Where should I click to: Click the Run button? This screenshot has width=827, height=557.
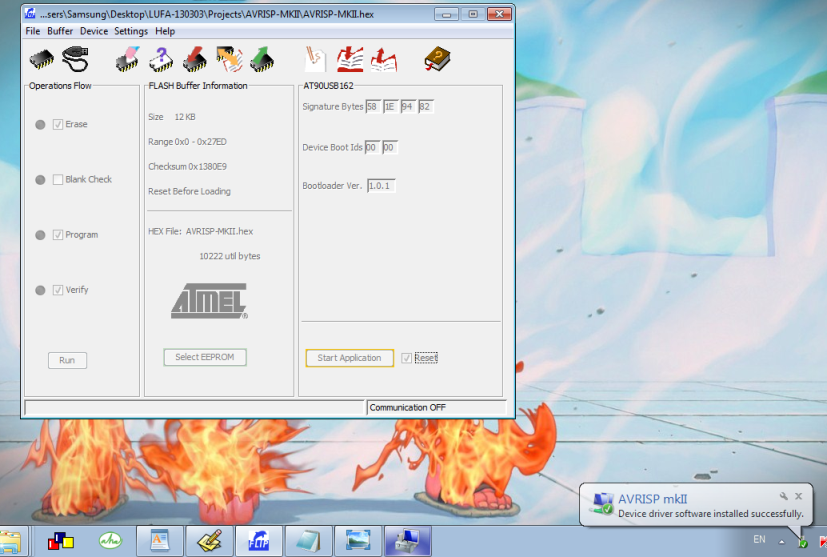pos(67,360)
